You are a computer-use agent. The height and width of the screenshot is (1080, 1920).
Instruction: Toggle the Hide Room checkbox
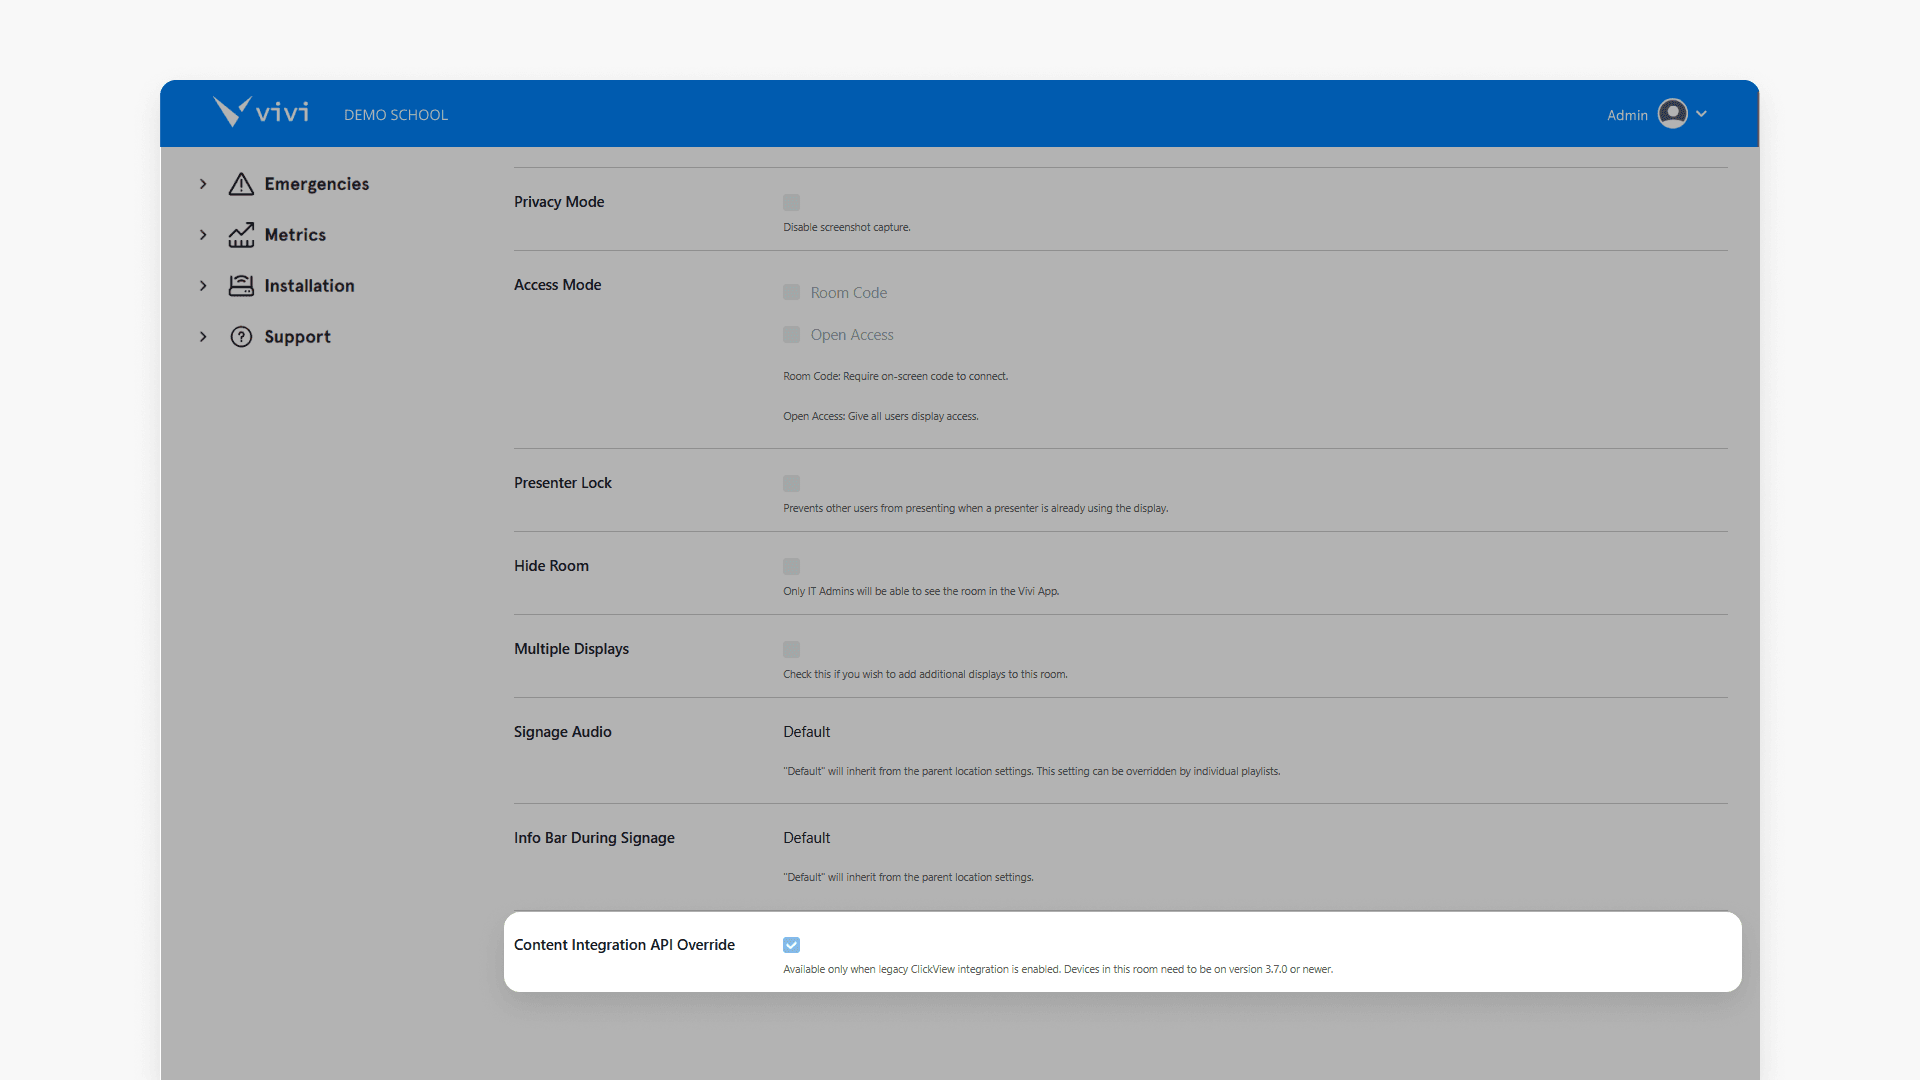point(791,566)
